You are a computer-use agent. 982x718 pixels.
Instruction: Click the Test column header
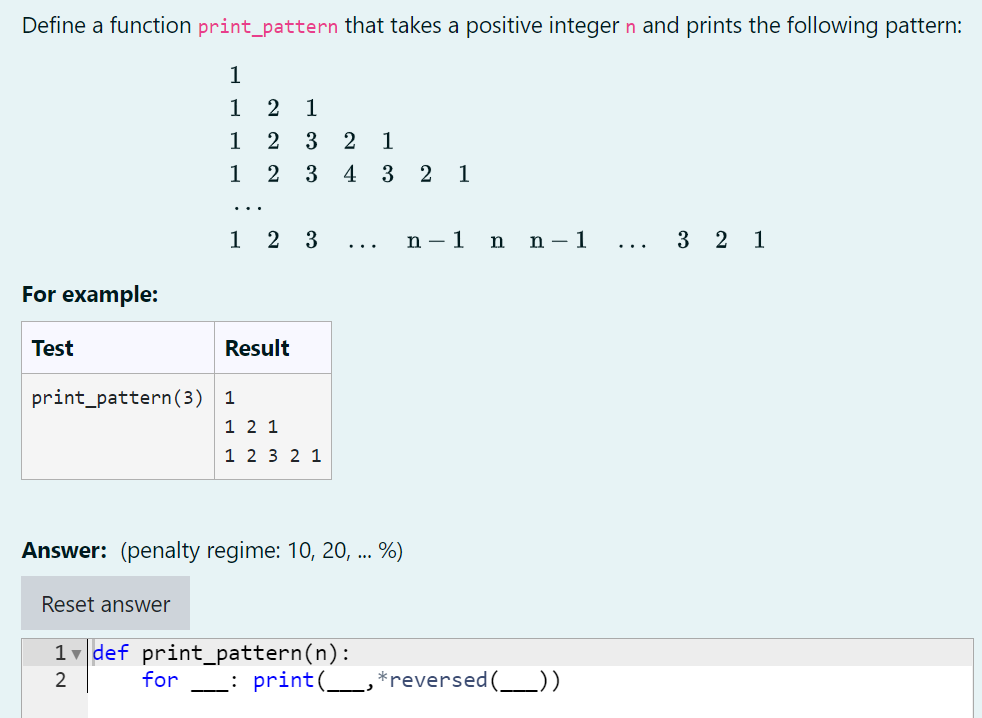(52, 347)
